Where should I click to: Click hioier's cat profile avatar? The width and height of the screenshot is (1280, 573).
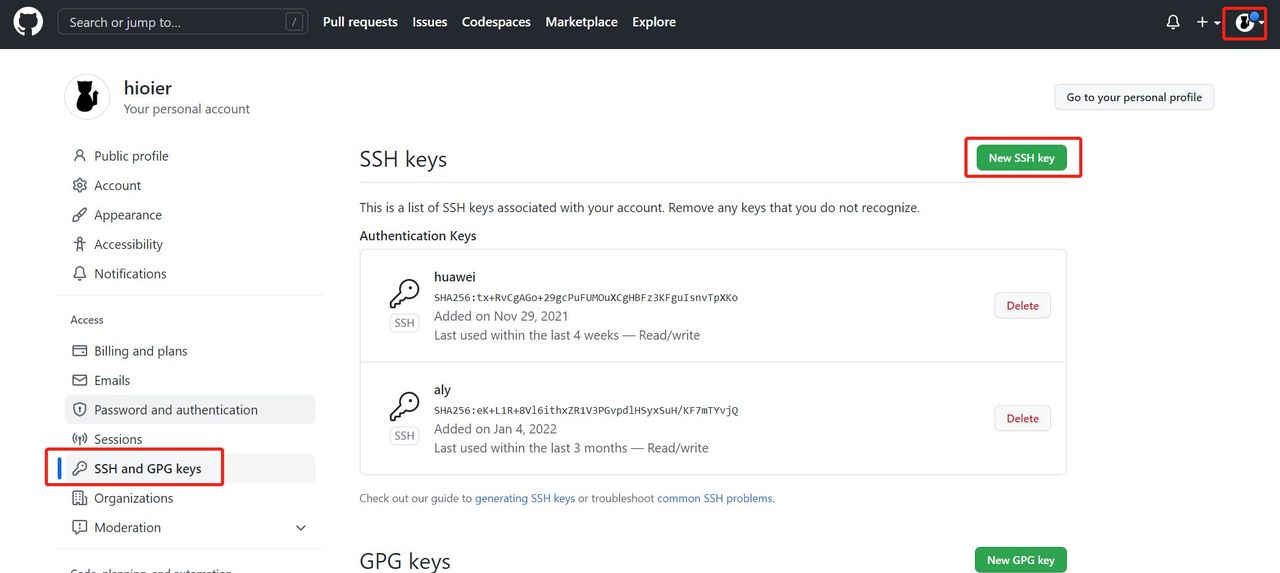pos(87,97)
